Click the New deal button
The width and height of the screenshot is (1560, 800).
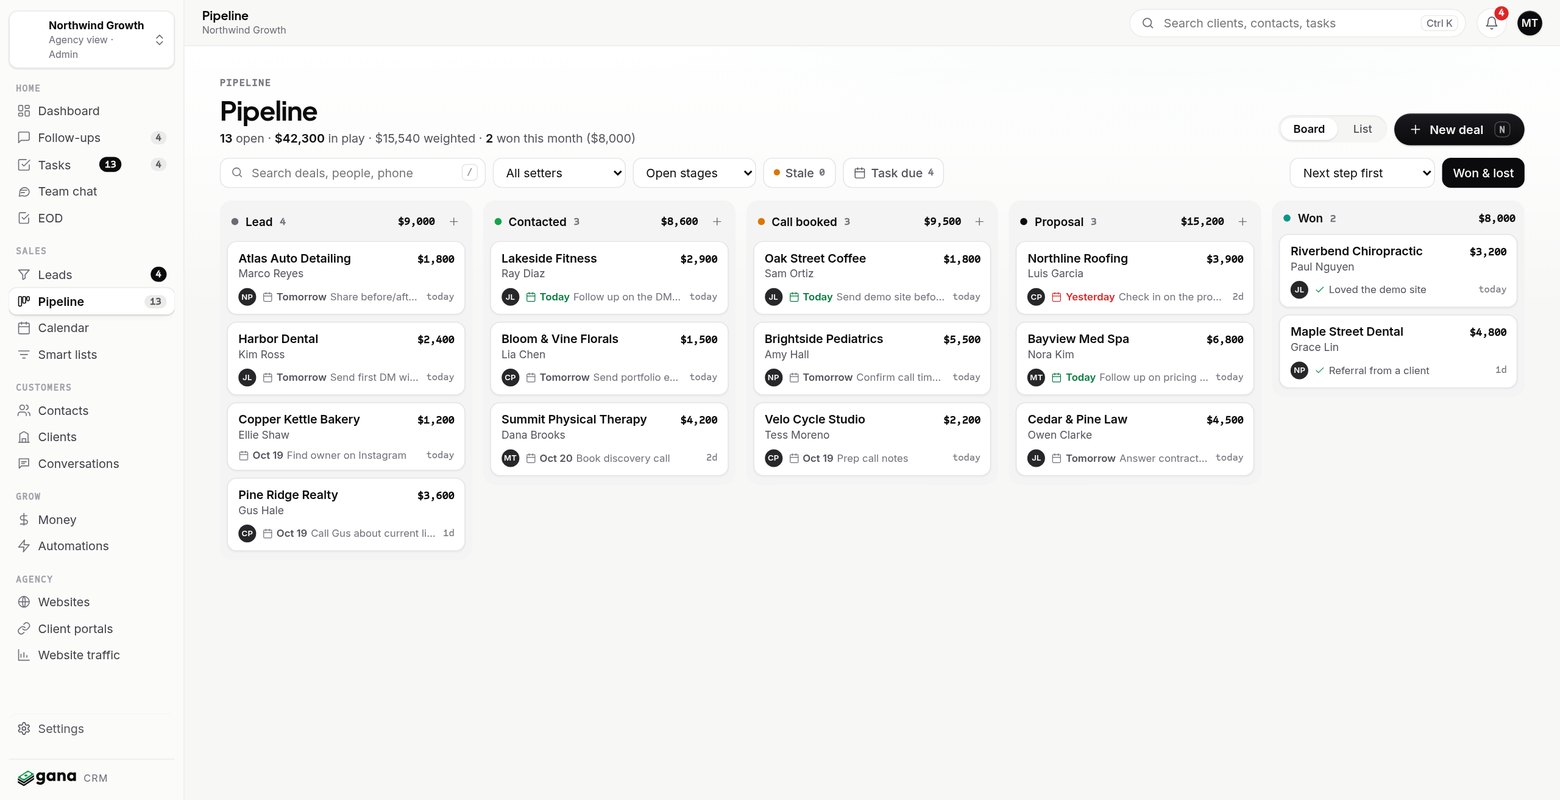(x=1459, y=129)
